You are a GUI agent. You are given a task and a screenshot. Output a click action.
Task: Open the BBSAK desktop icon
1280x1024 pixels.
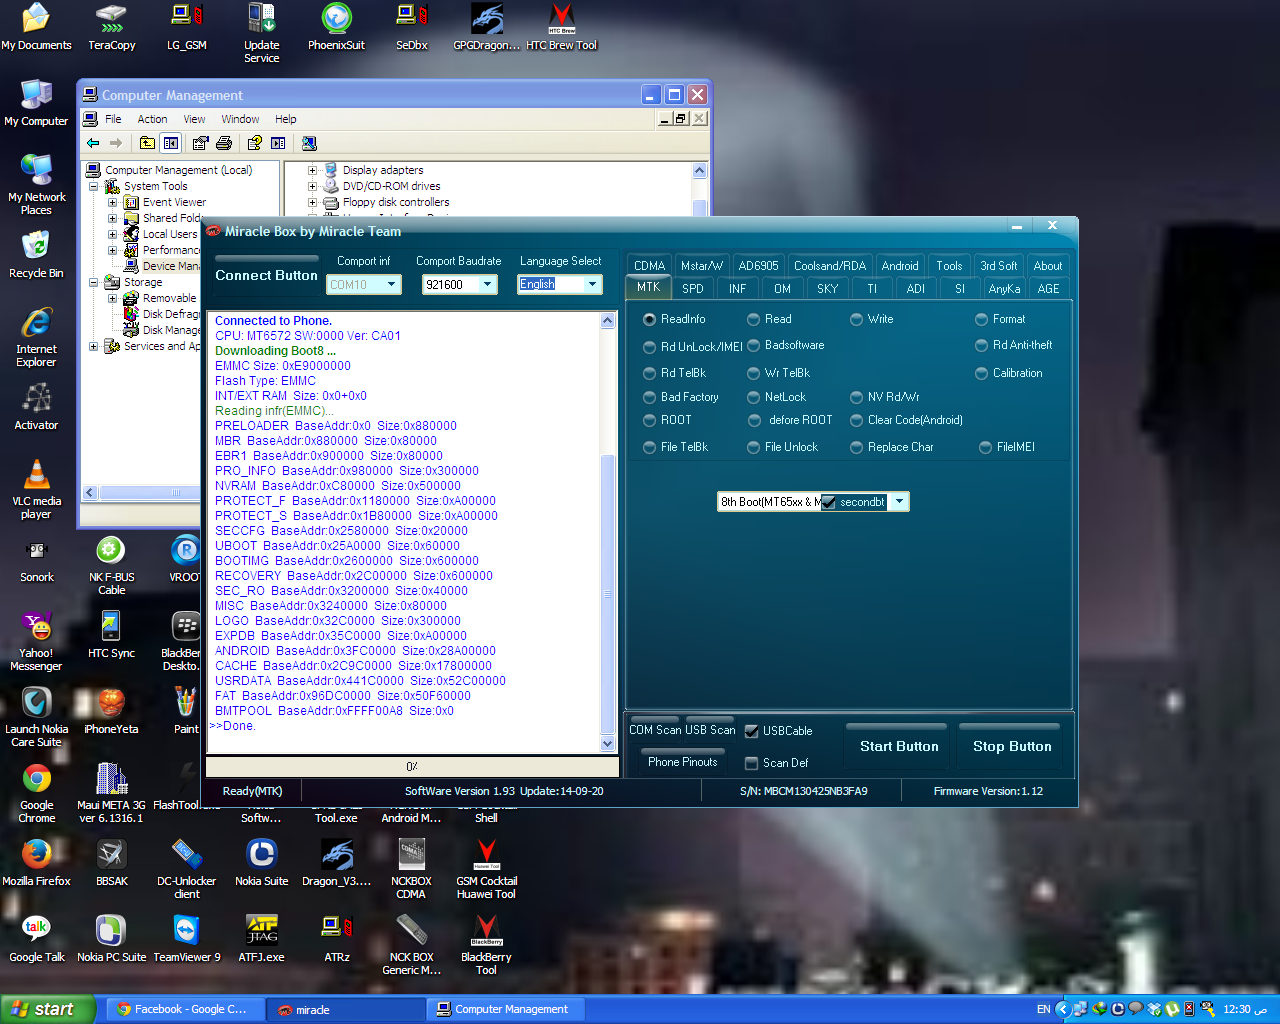pos(111,863)
